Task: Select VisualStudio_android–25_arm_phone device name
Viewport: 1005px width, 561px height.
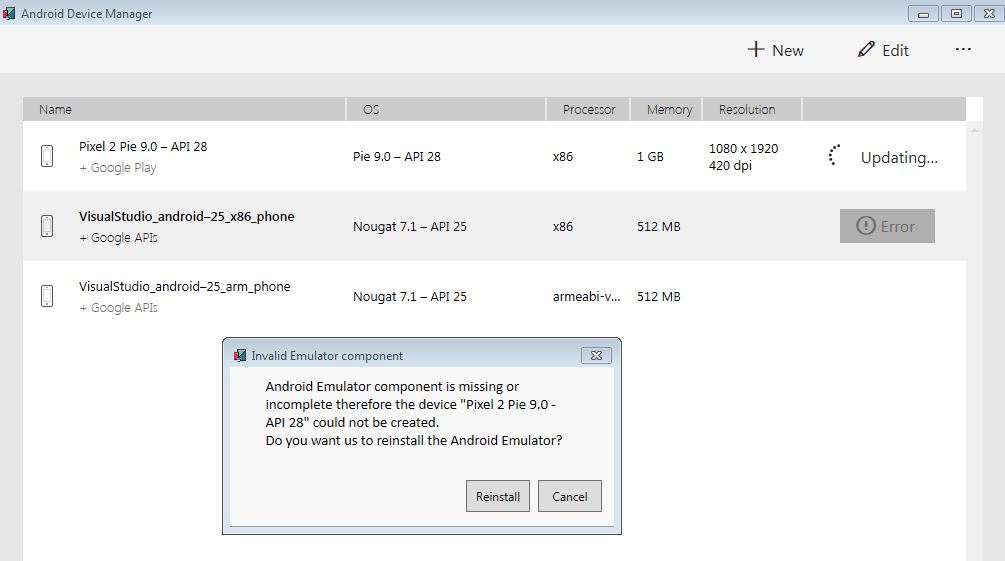Action: click(185, 287)
